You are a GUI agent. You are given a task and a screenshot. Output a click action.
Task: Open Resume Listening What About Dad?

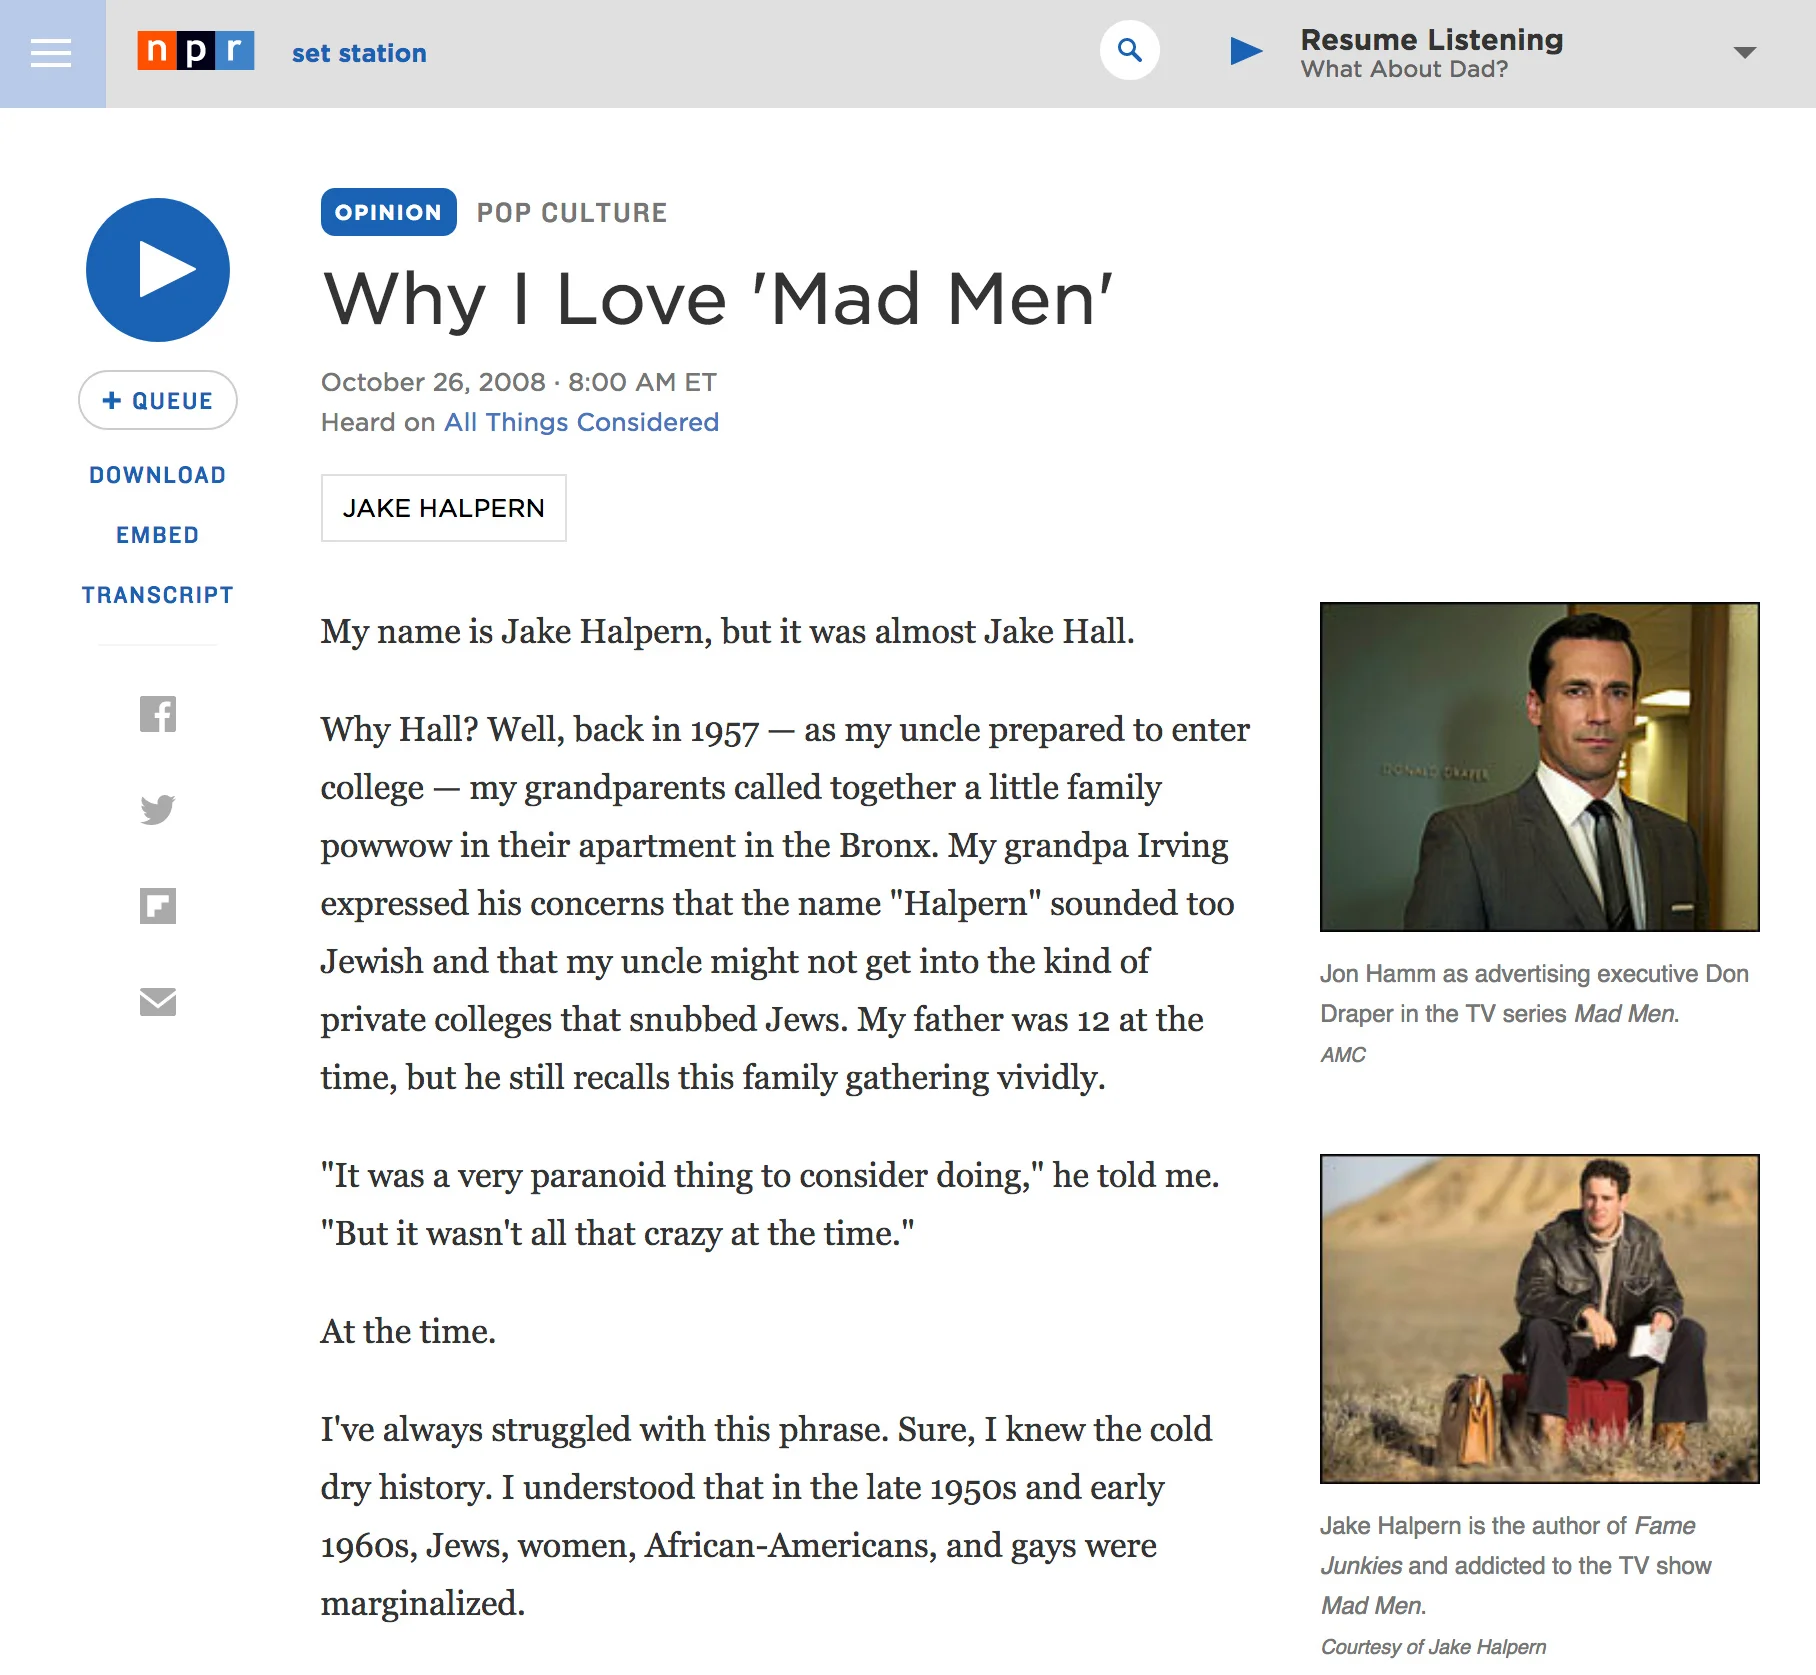pos(1431,54)
